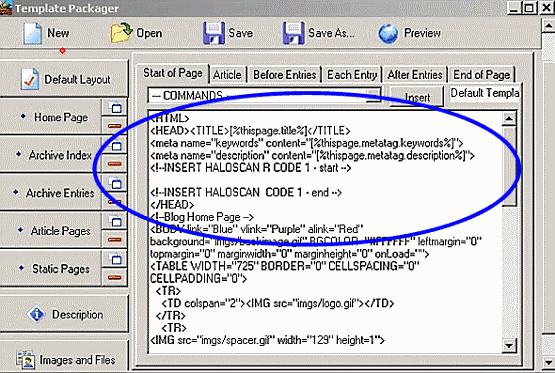The height and width of the screenshot is (373, 555).
Task: Click inside the HTML template code area
Action: click(325, 232)
